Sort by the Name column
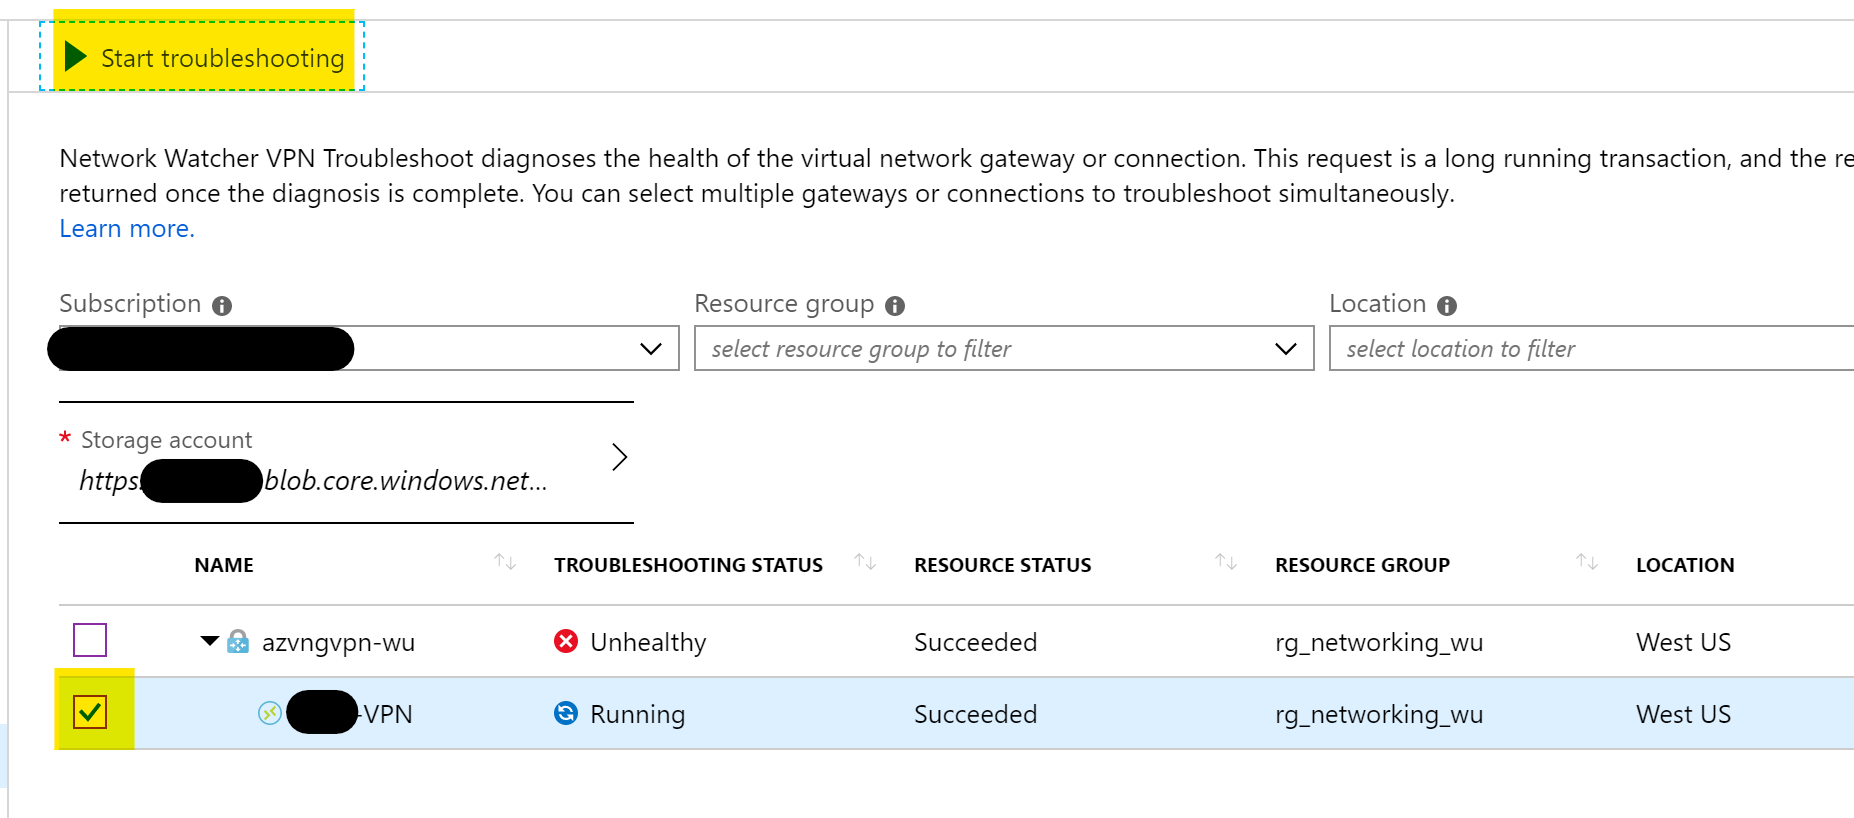 [x=505, y=563]
